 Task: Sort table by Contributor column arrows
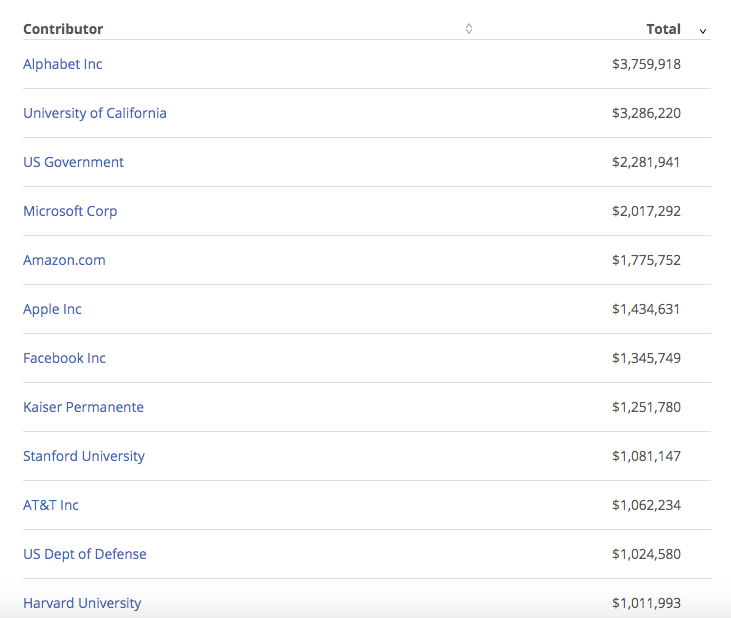pyautogui.click(x=469, y=29)
